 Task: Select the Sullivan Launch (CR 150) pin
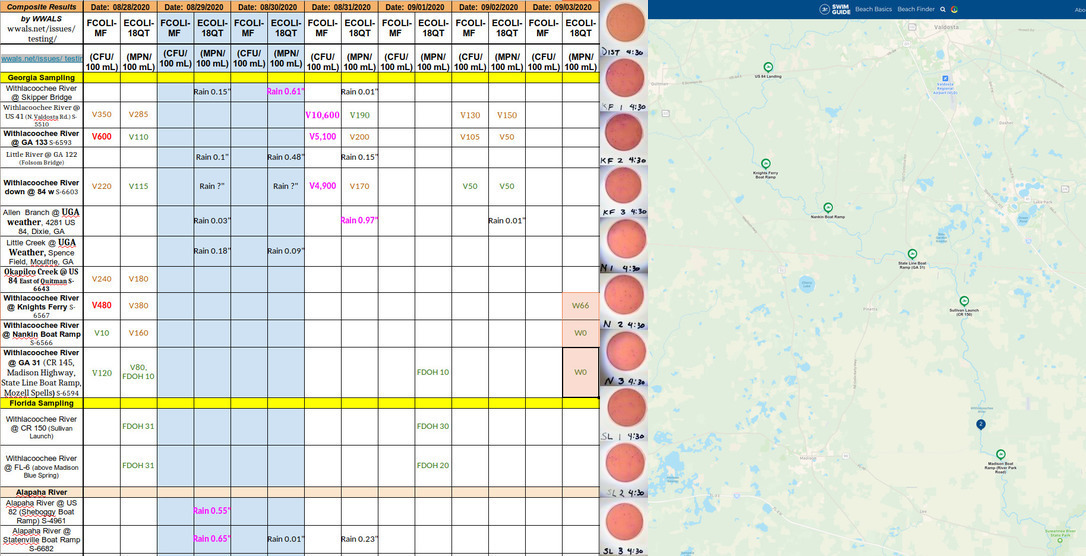964,301
